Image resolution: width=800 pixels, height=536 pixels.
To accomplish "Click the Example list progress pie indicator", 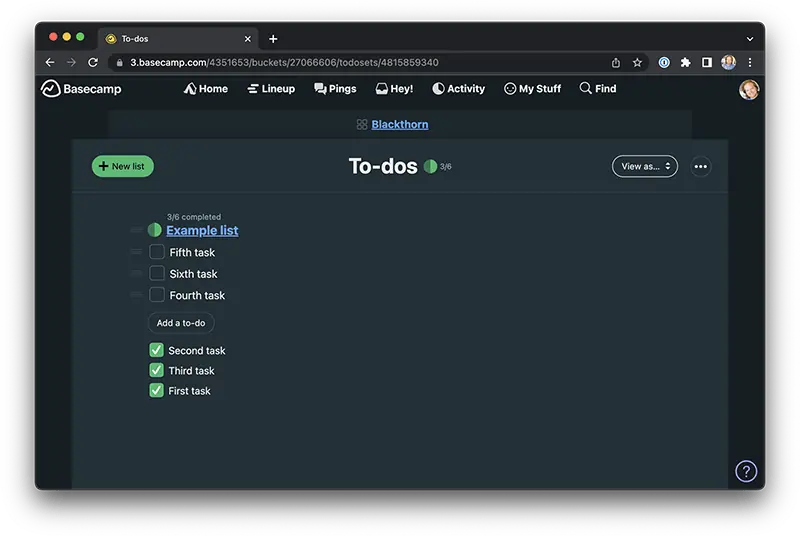I will (x=154, y=230).
